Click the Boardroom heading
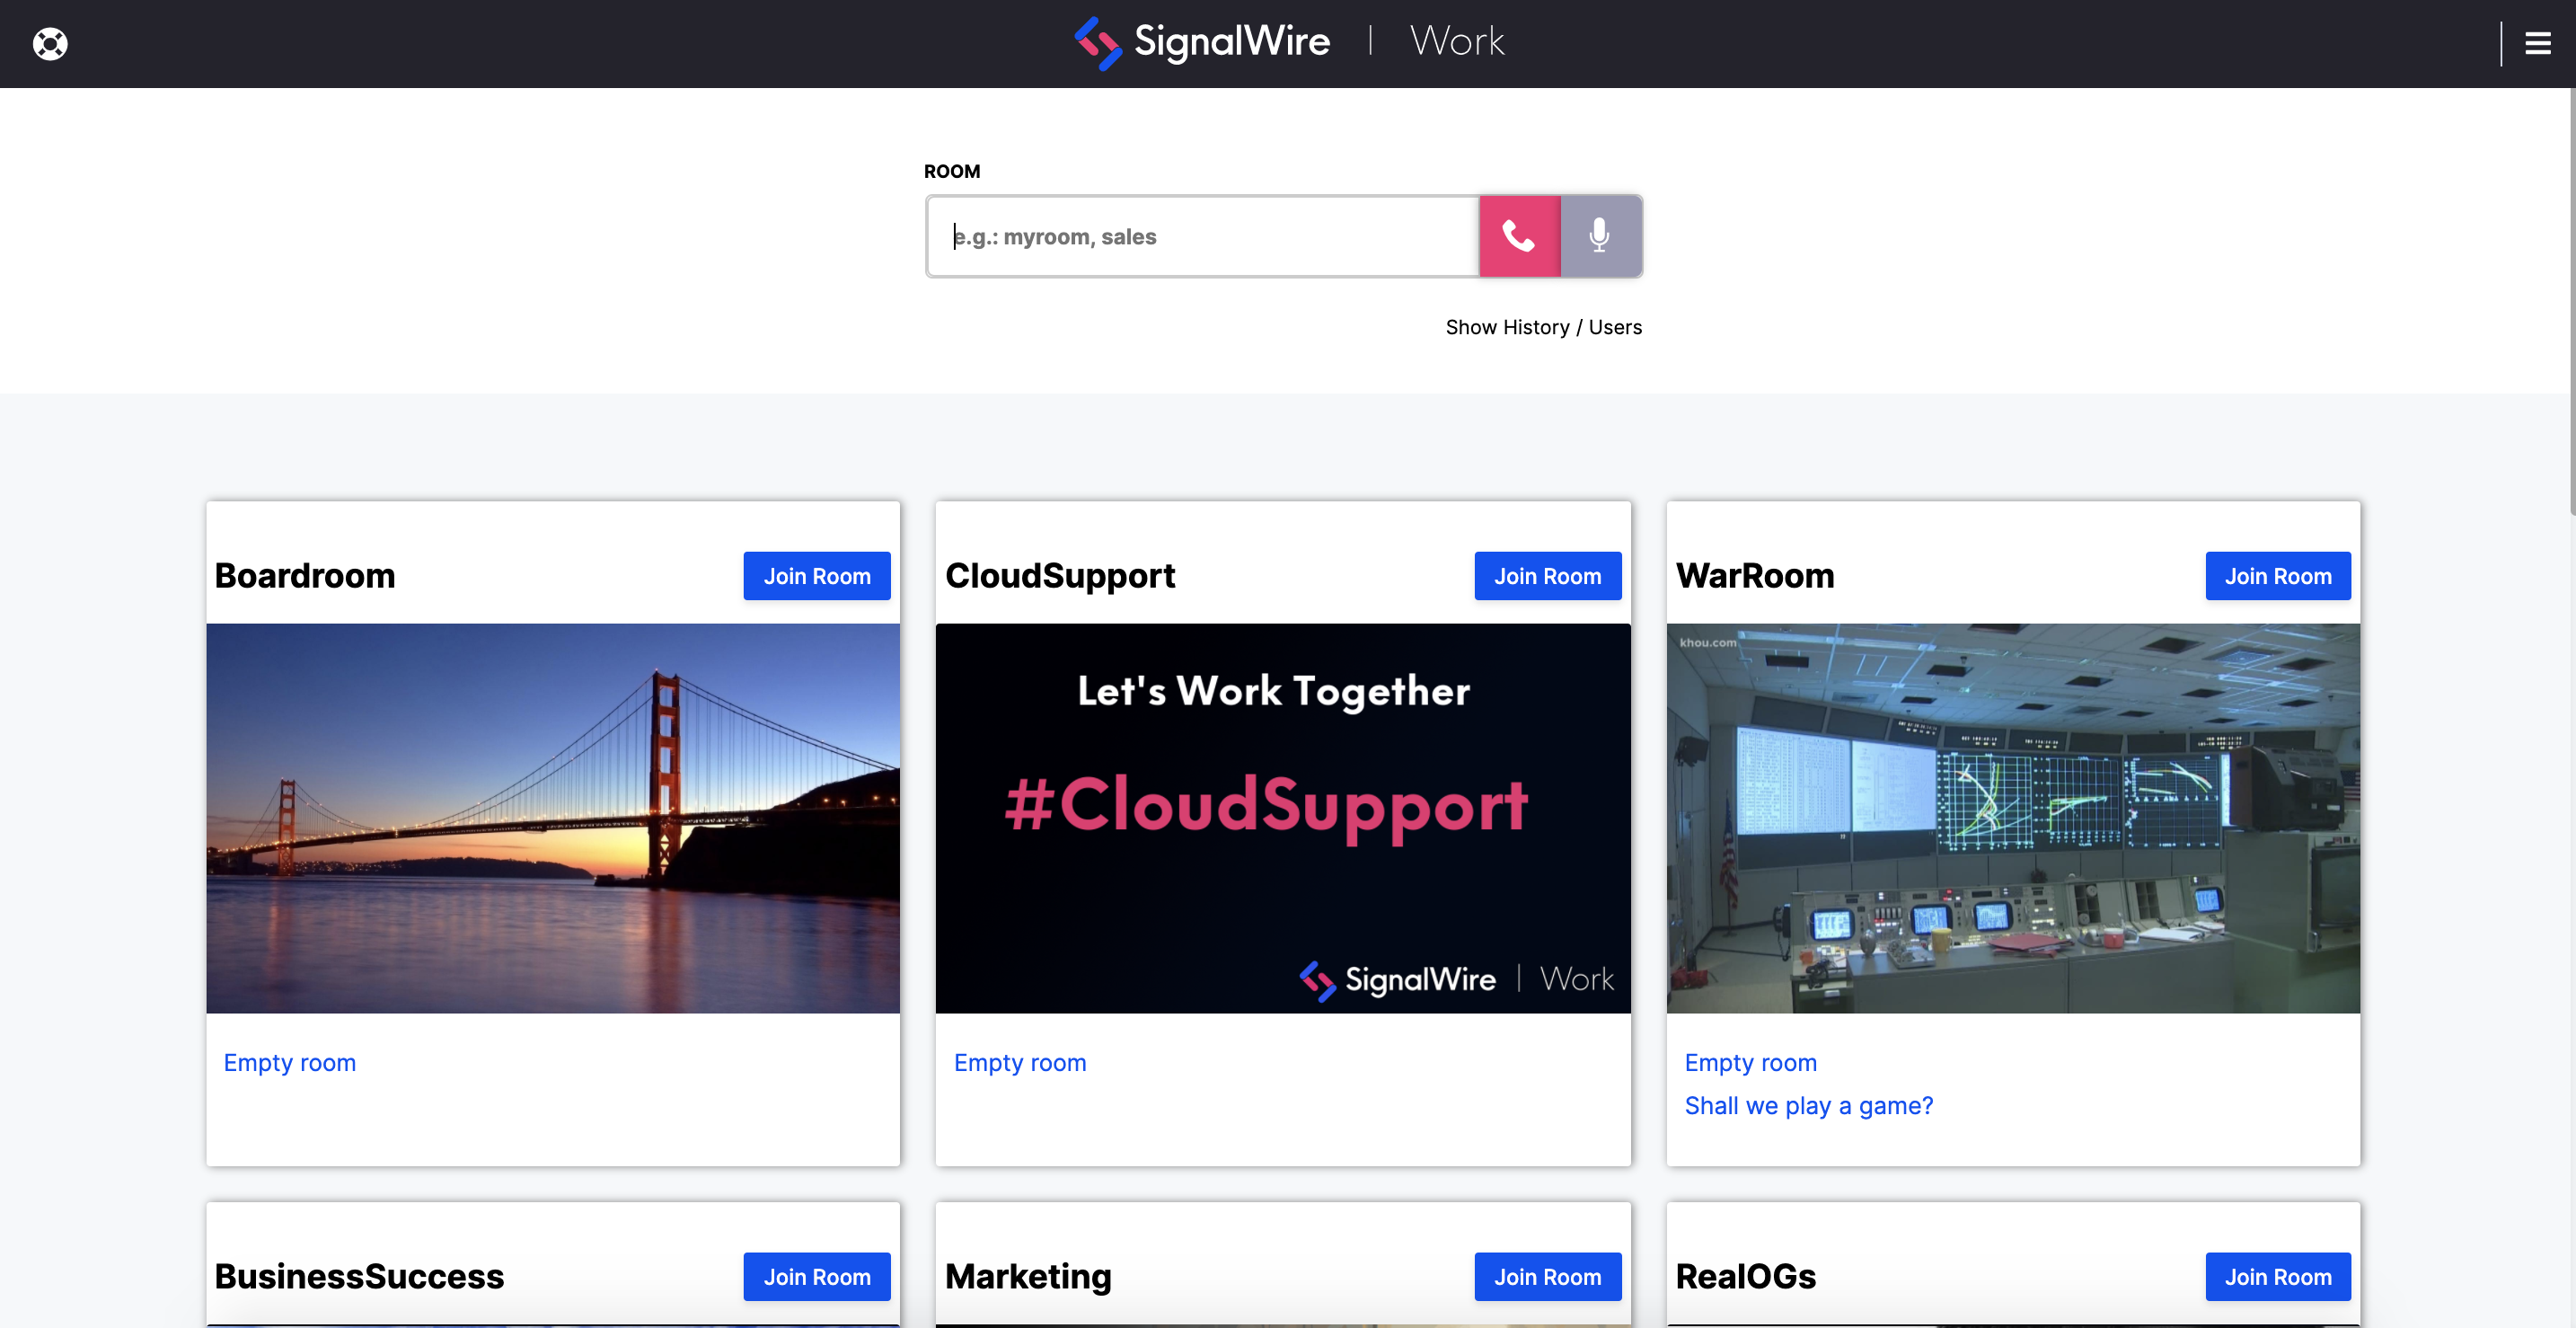 click(x=305, y=576)
